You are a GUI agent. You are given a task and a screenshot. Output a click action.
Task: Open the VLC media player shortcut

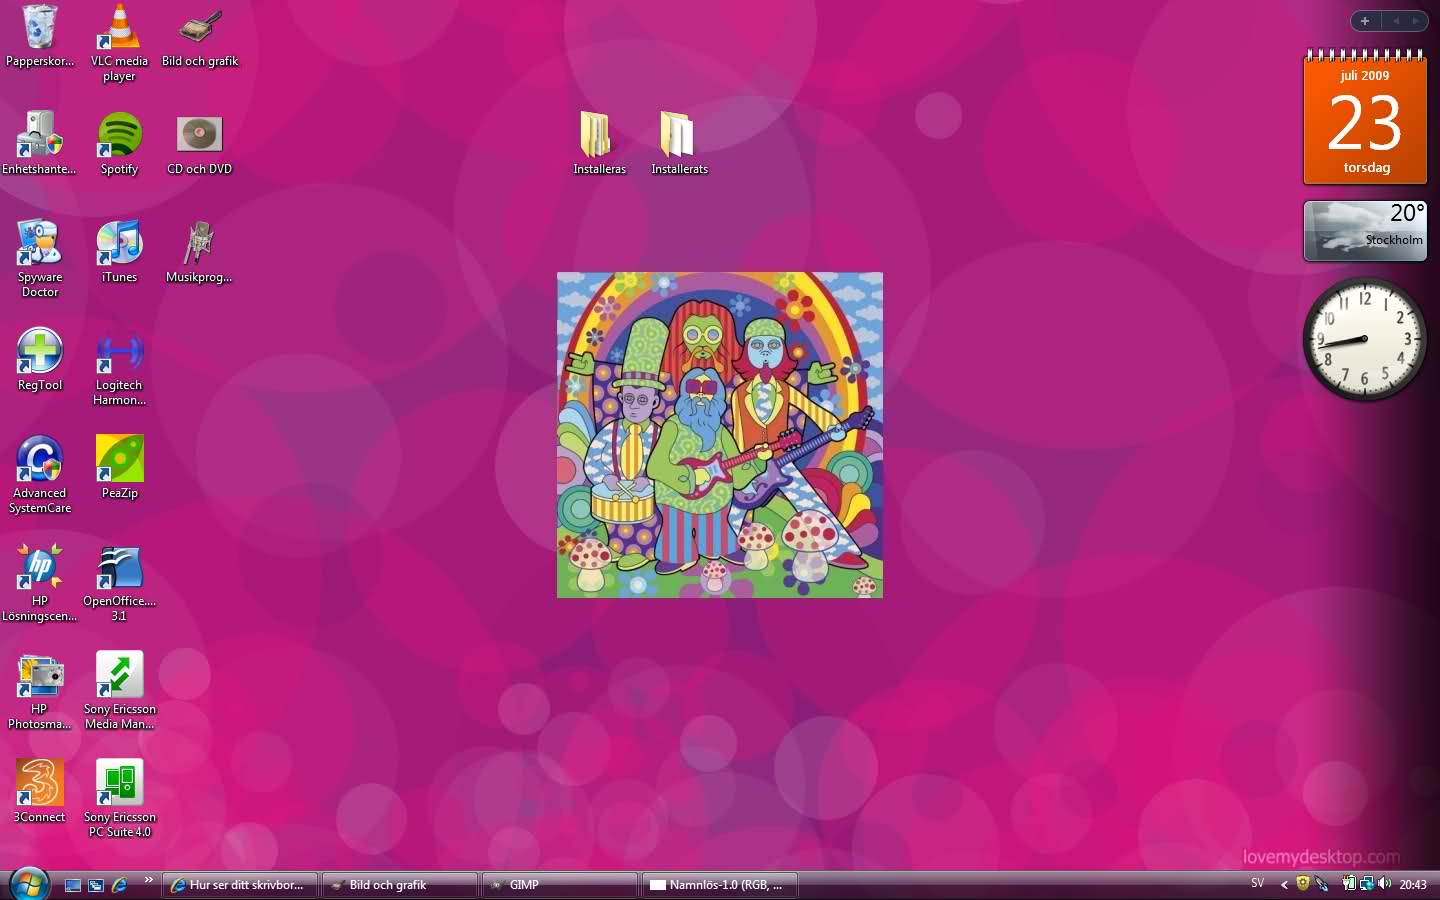pos(119,42)
